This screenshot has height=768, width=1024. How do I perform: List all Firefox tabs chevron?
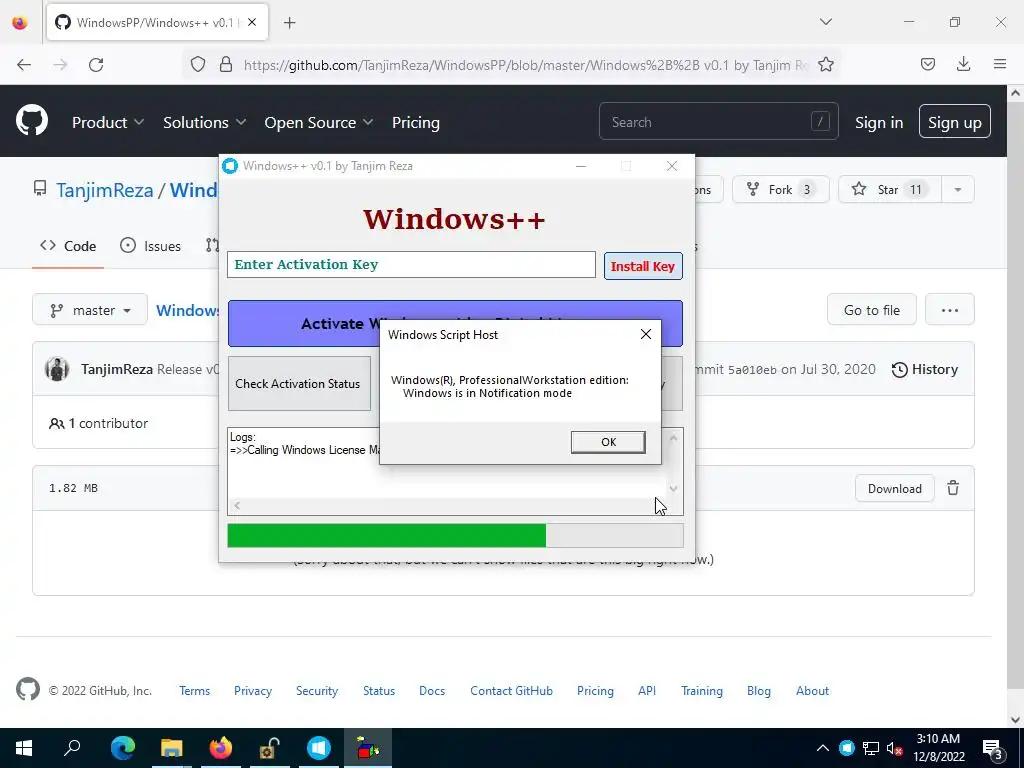[x=825, y=22]
